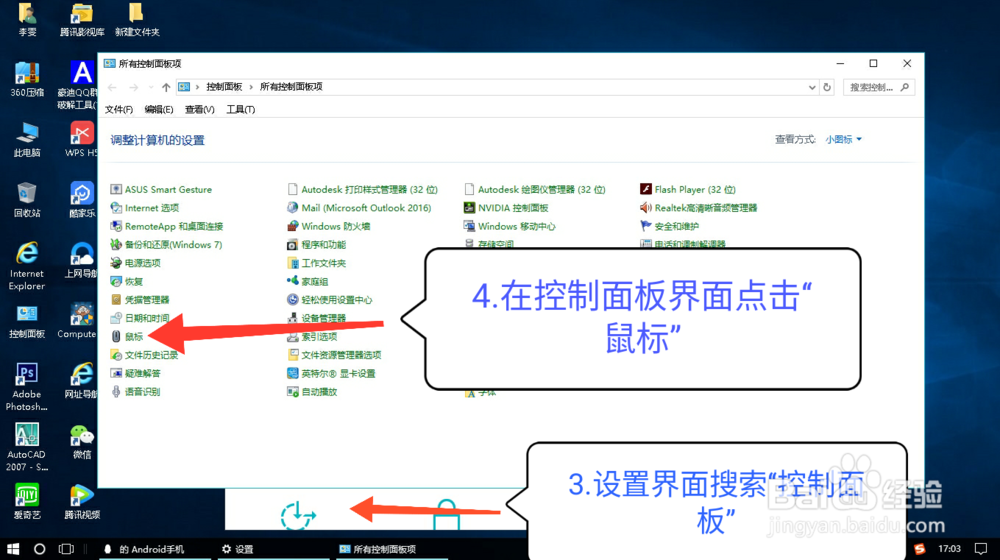
Task: Open the 工具(T) menu
Action: 240,110
